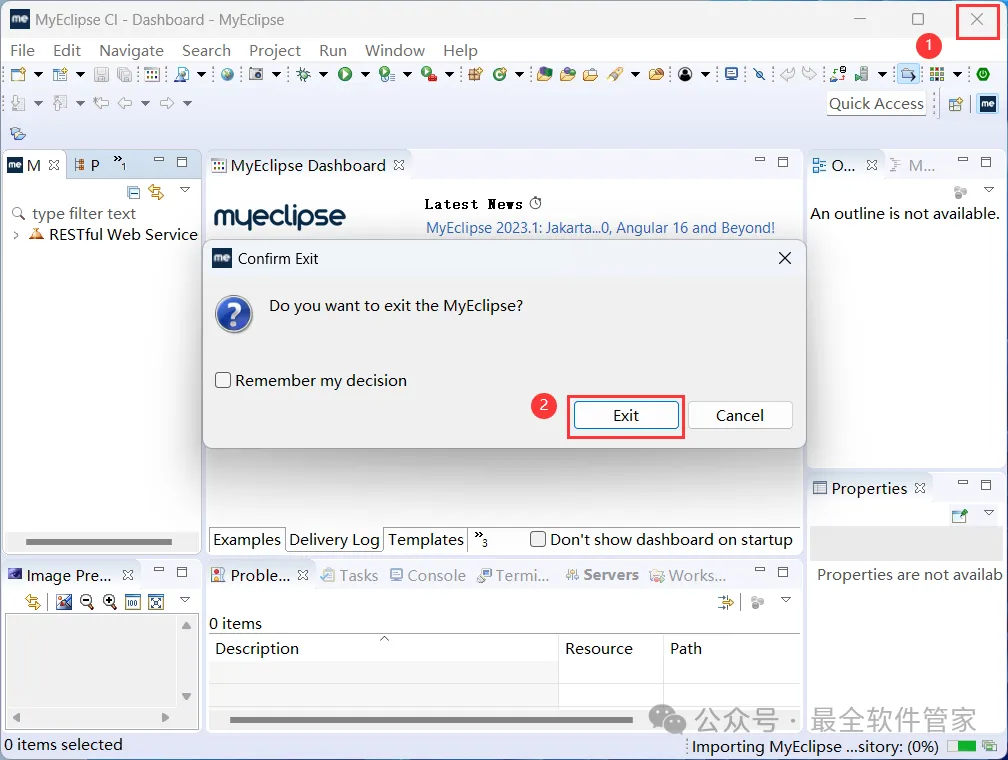
Task: Select the Templates dashboard tab
Action: [426, 539]
